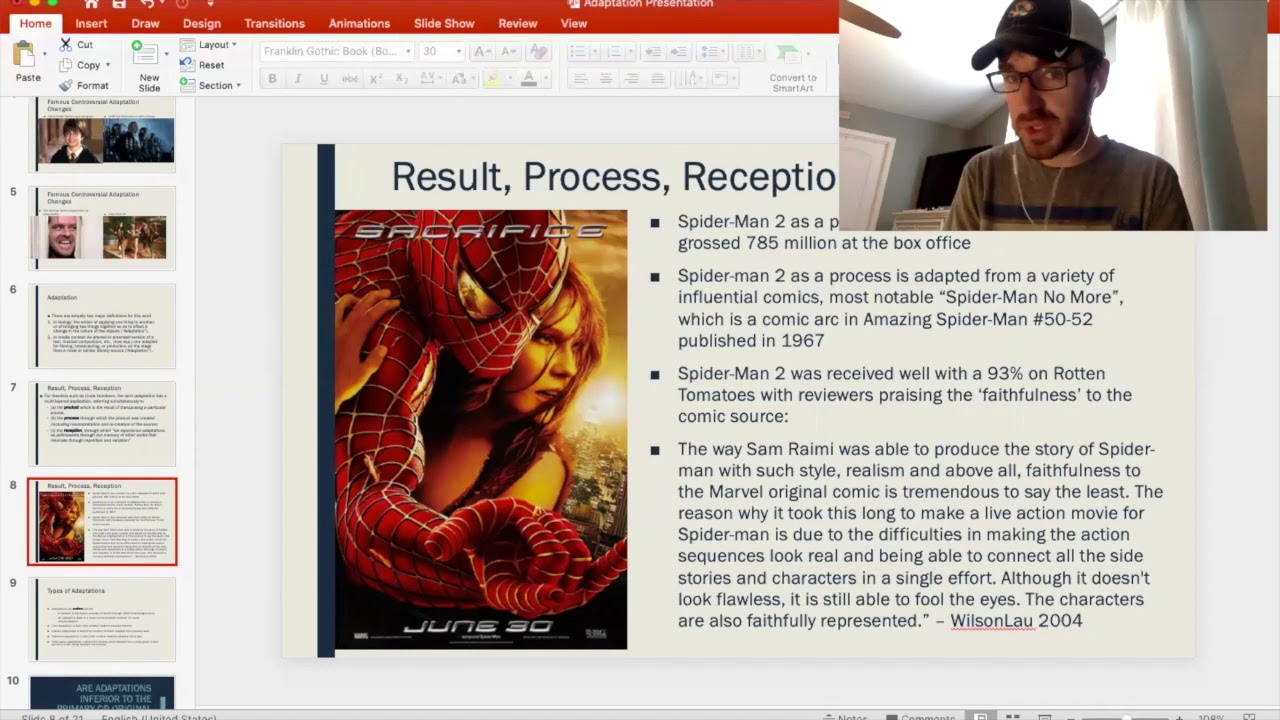
Task: Open the Animations tab
Action: coord(359,23)
